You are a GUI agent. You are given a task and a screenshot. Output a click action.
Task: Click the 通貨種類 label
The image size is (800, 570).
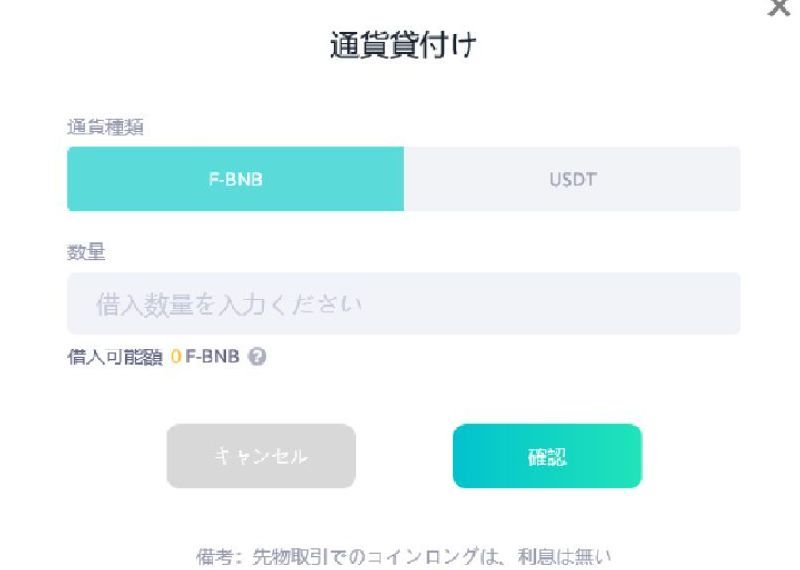(104, 127)
